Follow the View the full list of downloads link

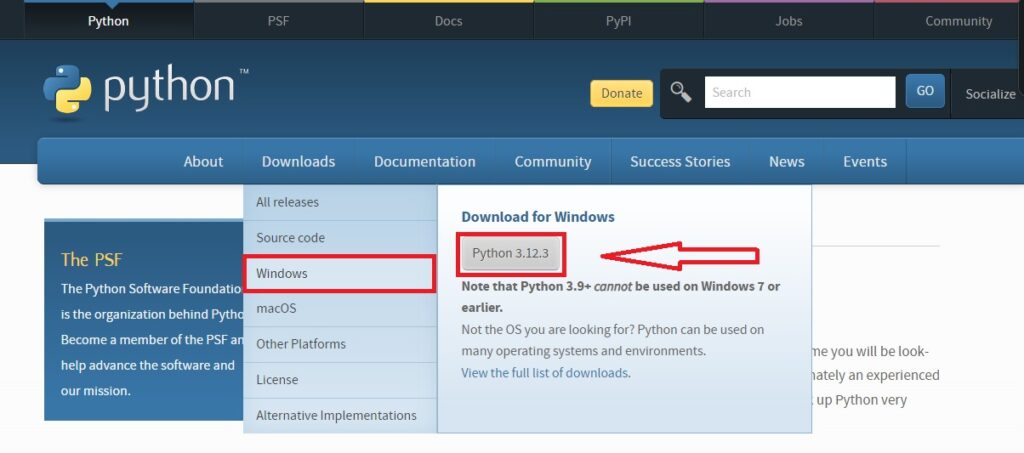click(x=544, y=373)
